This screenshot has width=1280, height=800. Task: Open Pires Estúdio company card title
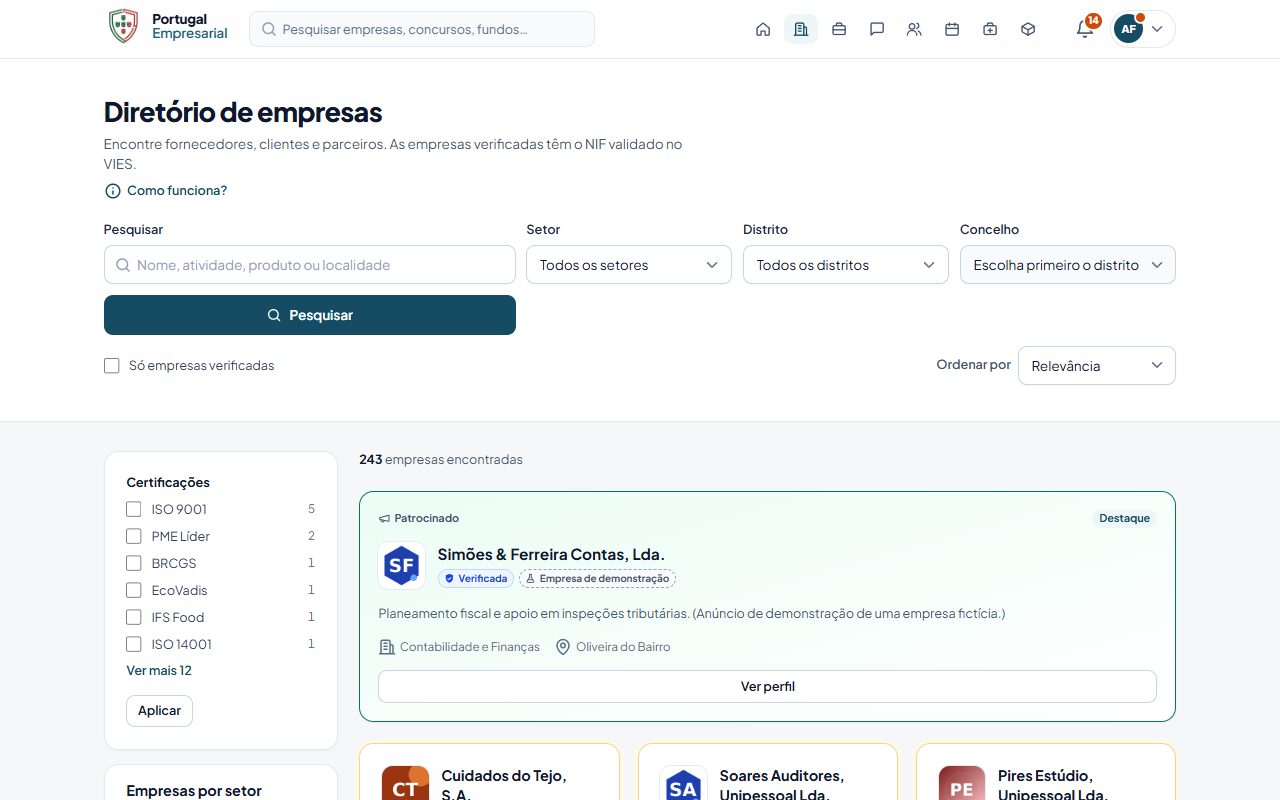tap(1053, 785)
